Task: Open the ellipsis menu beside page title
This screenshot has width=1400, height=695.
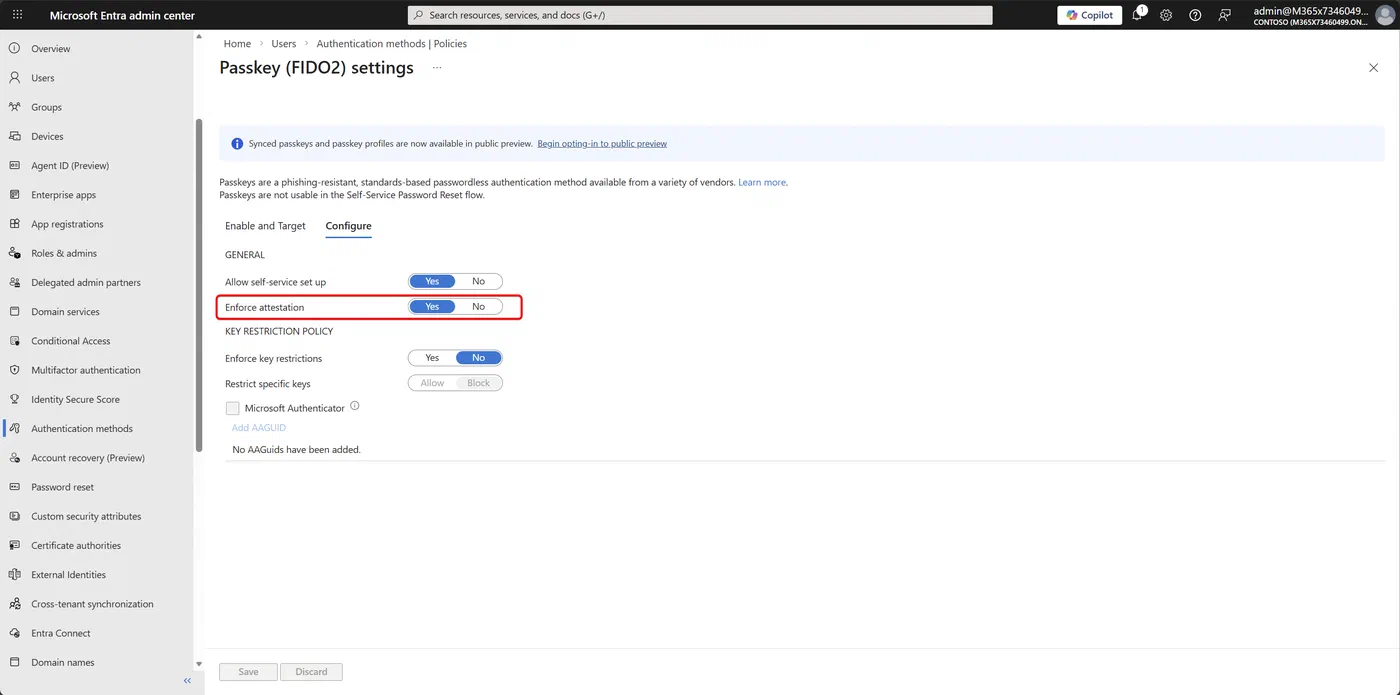Action: (x=436, y=68)
